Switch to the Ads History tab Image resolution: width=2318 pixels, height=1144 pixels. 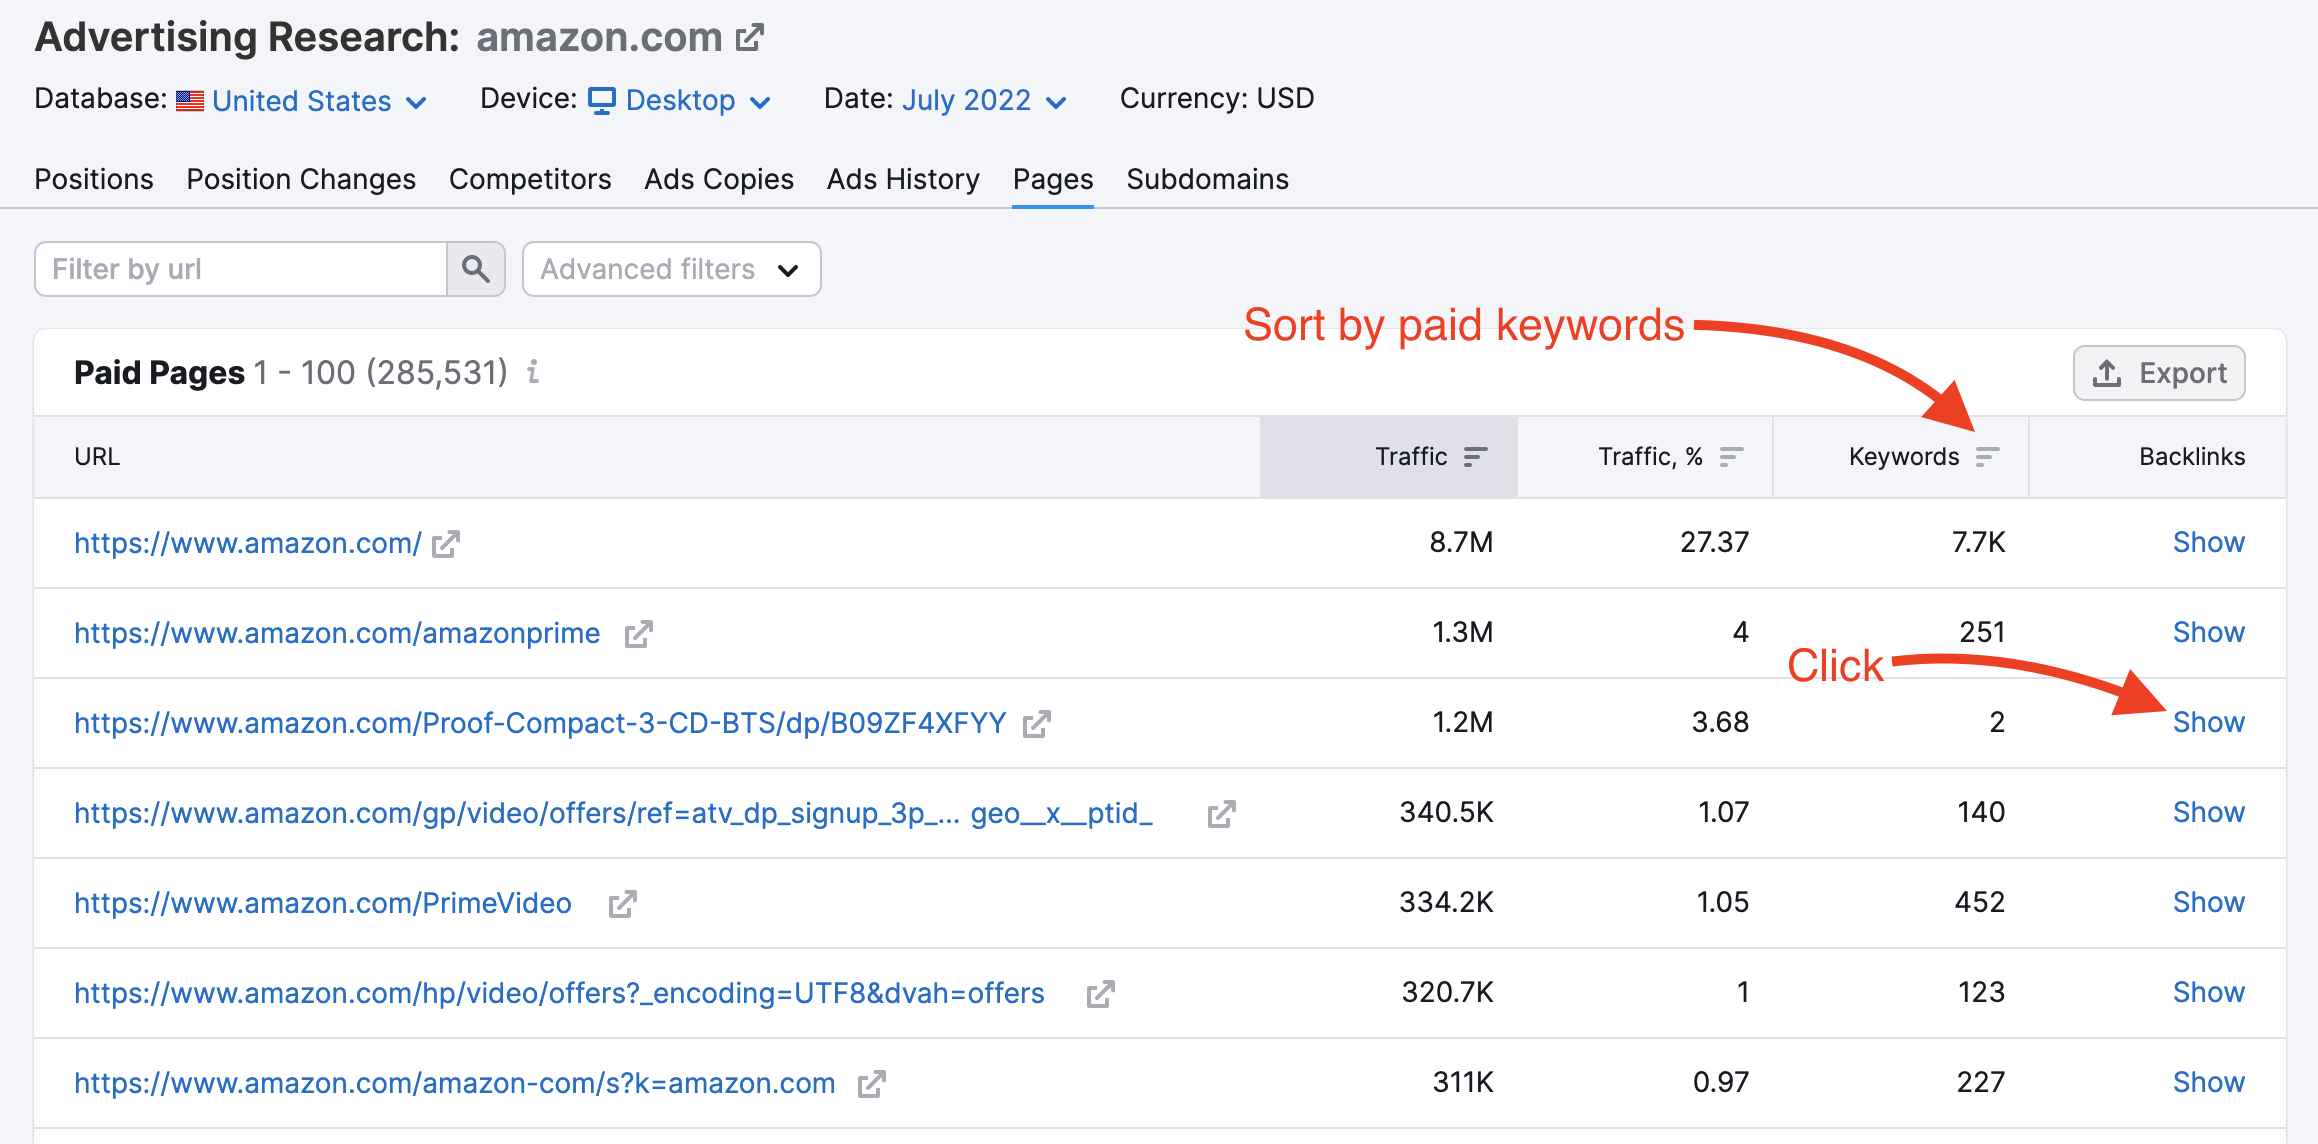click(x=903, y=179)
